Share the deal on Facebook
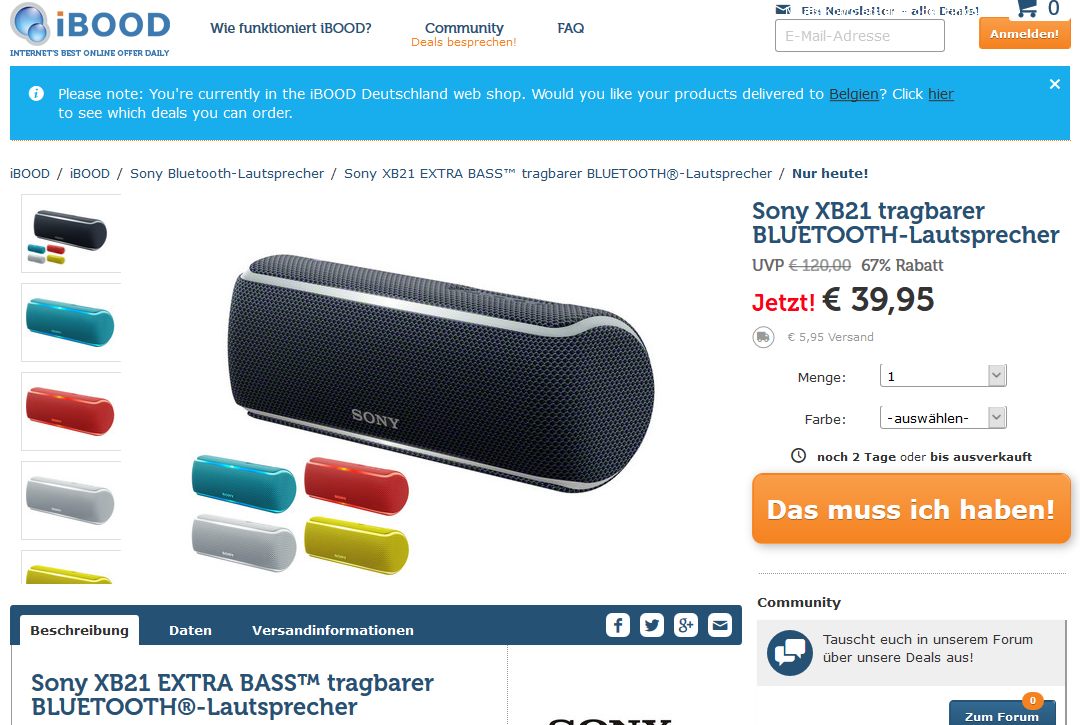The width and height of the screenshot is (1080, 725). click(x=618, y=625)
